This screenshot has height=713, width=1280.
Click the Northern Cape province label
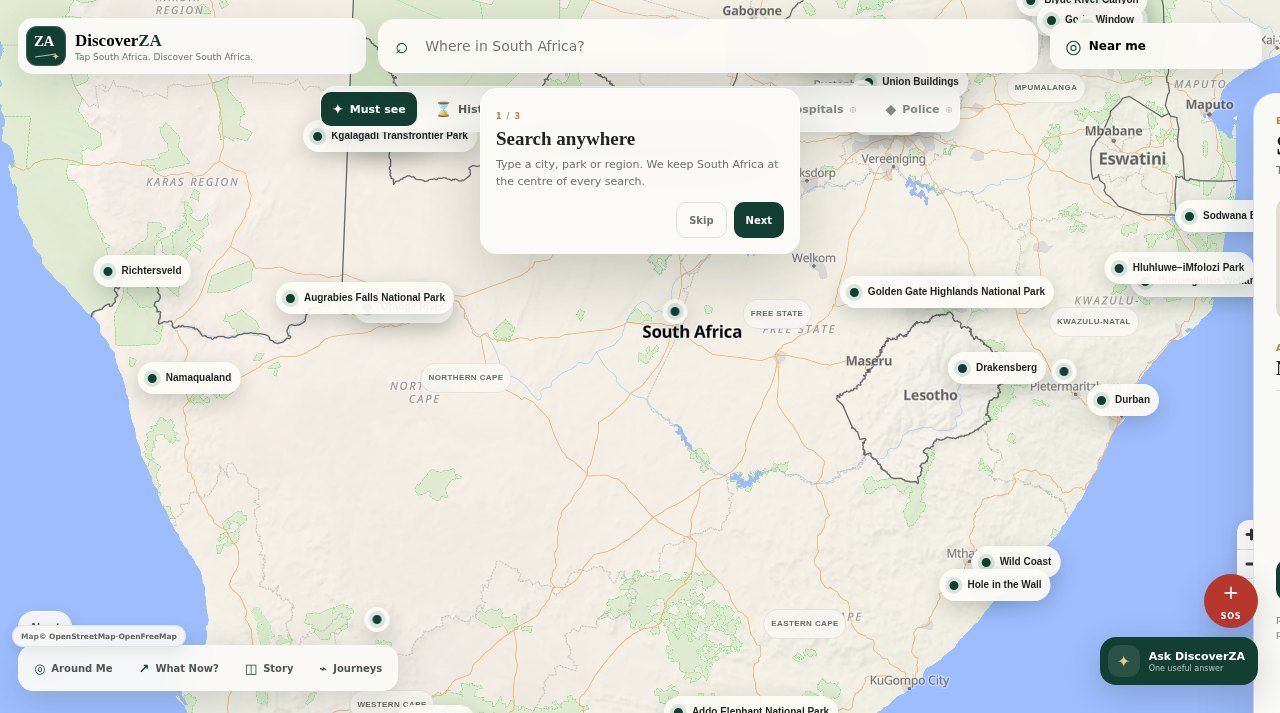pos(466,377)
